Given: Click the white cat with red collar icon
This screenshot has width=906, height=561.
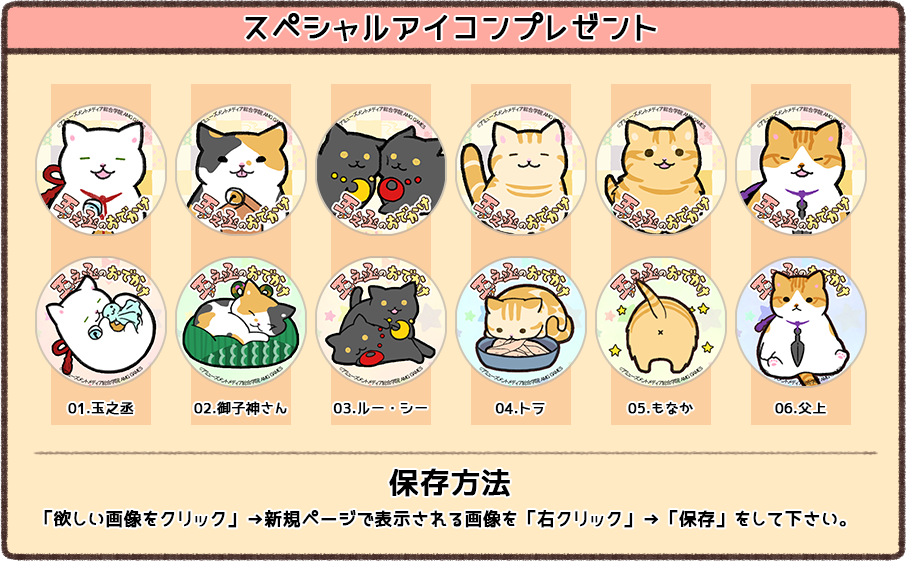Looking at the screenshot, I should [x=101, y=169].
